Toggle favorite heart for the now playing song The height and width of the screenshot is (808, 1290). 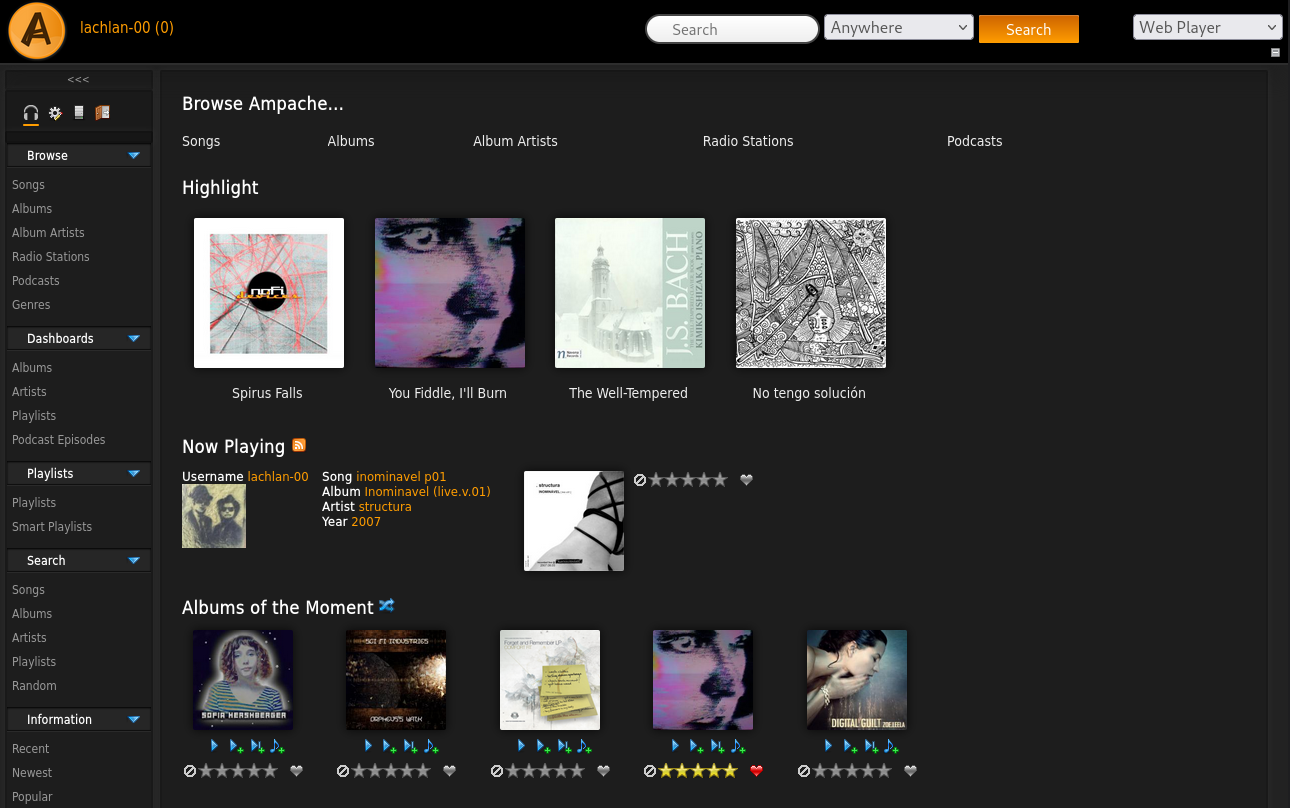(x=746, y=480)
